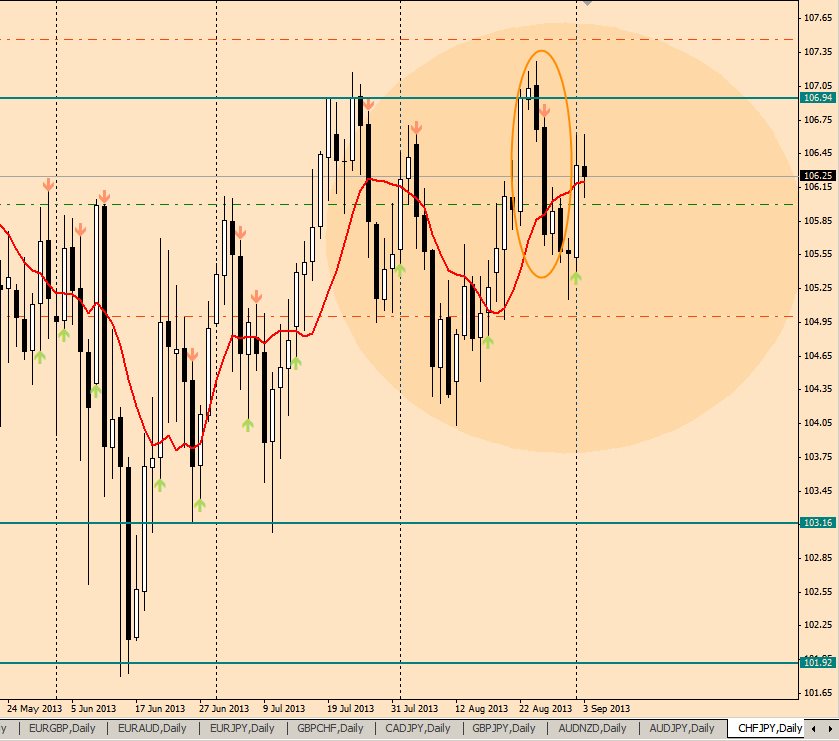Image resolution: width=839 pixels, height=741 pixels.
Task: Click the 103.16 support level label
Action: 818,522
